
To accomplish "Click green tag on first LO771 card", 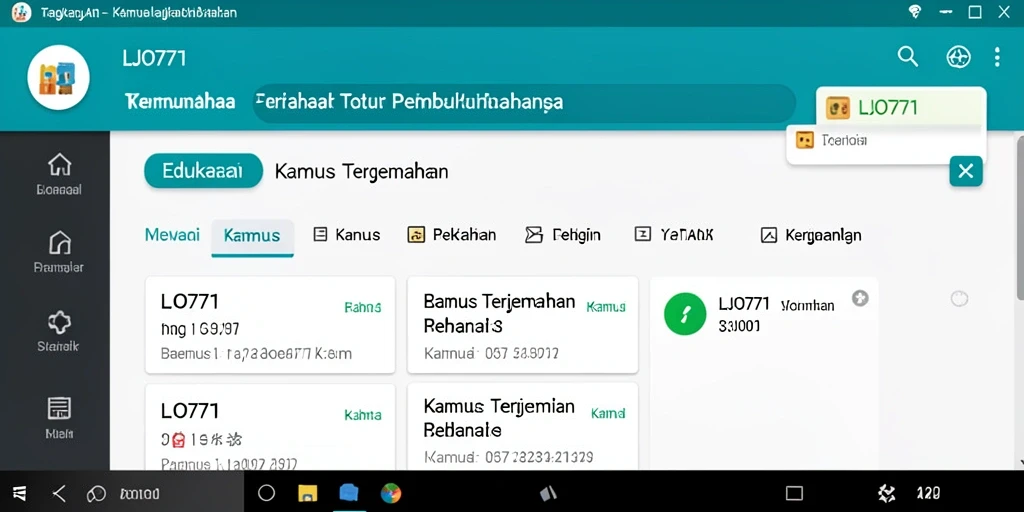I will click(362, 308).
